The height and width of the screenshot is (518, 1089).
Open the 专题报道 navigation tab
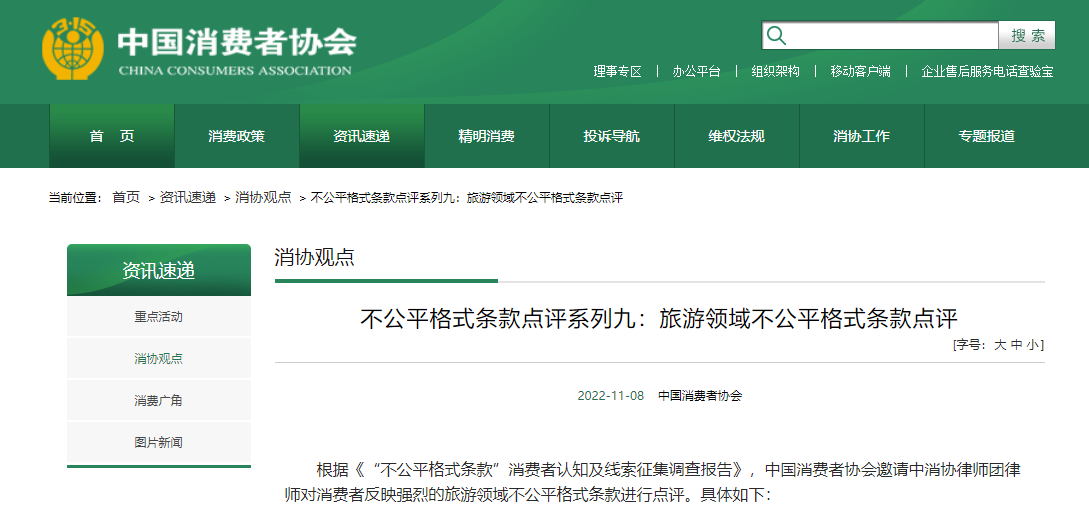pos(987,136)
